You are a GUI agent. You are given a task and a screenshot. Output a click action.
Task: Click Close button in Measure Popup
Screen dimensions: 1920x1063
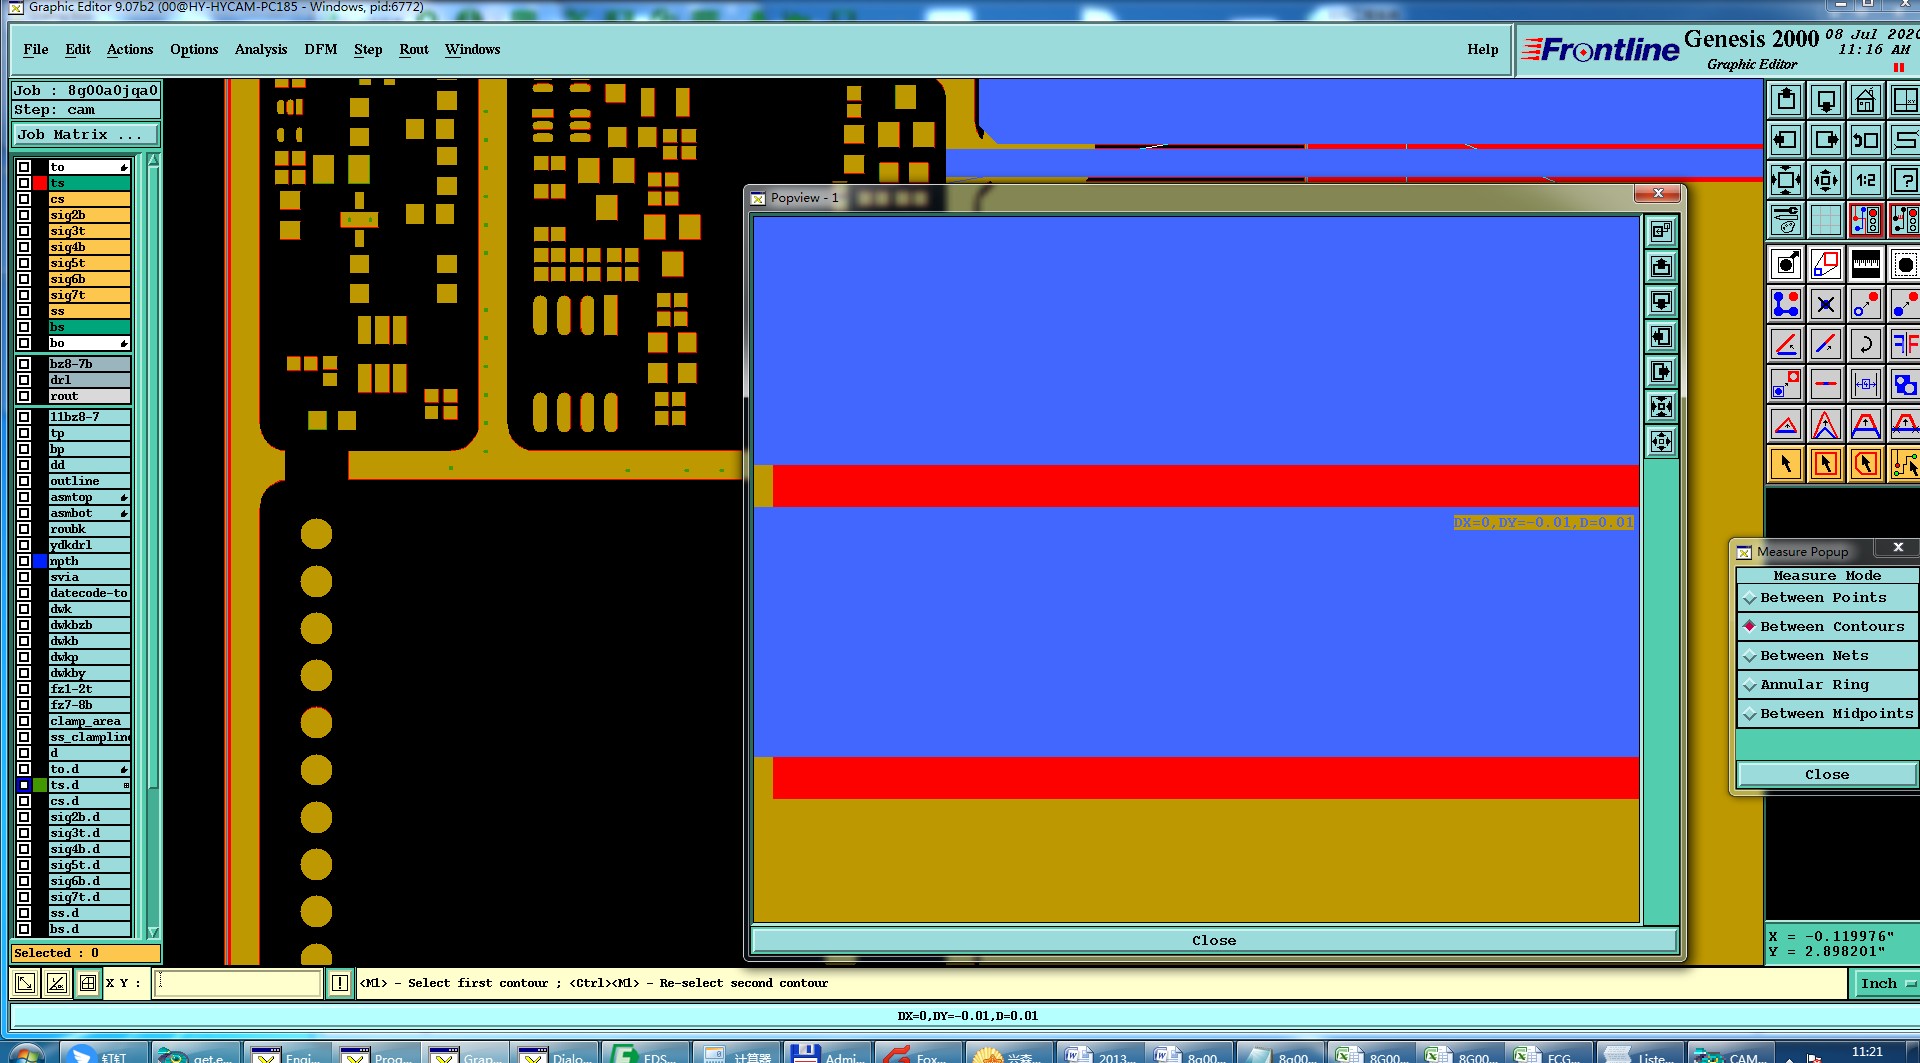[1827, 774]
